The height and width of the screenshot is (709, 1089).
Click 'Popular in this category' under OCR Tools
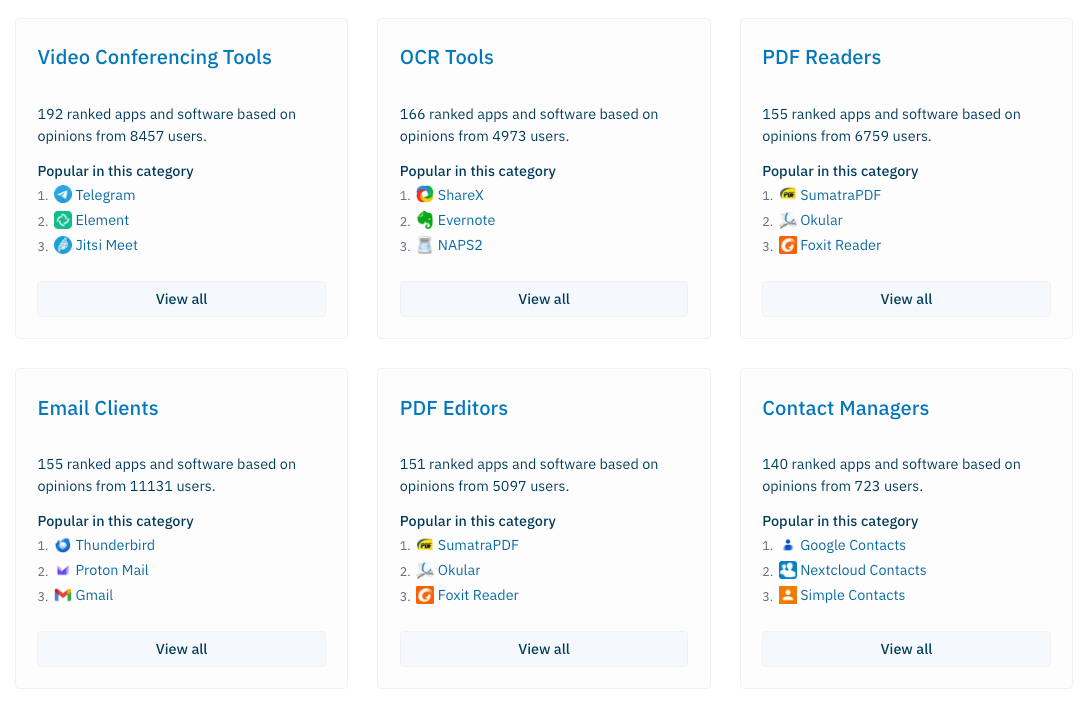point(478,171)
